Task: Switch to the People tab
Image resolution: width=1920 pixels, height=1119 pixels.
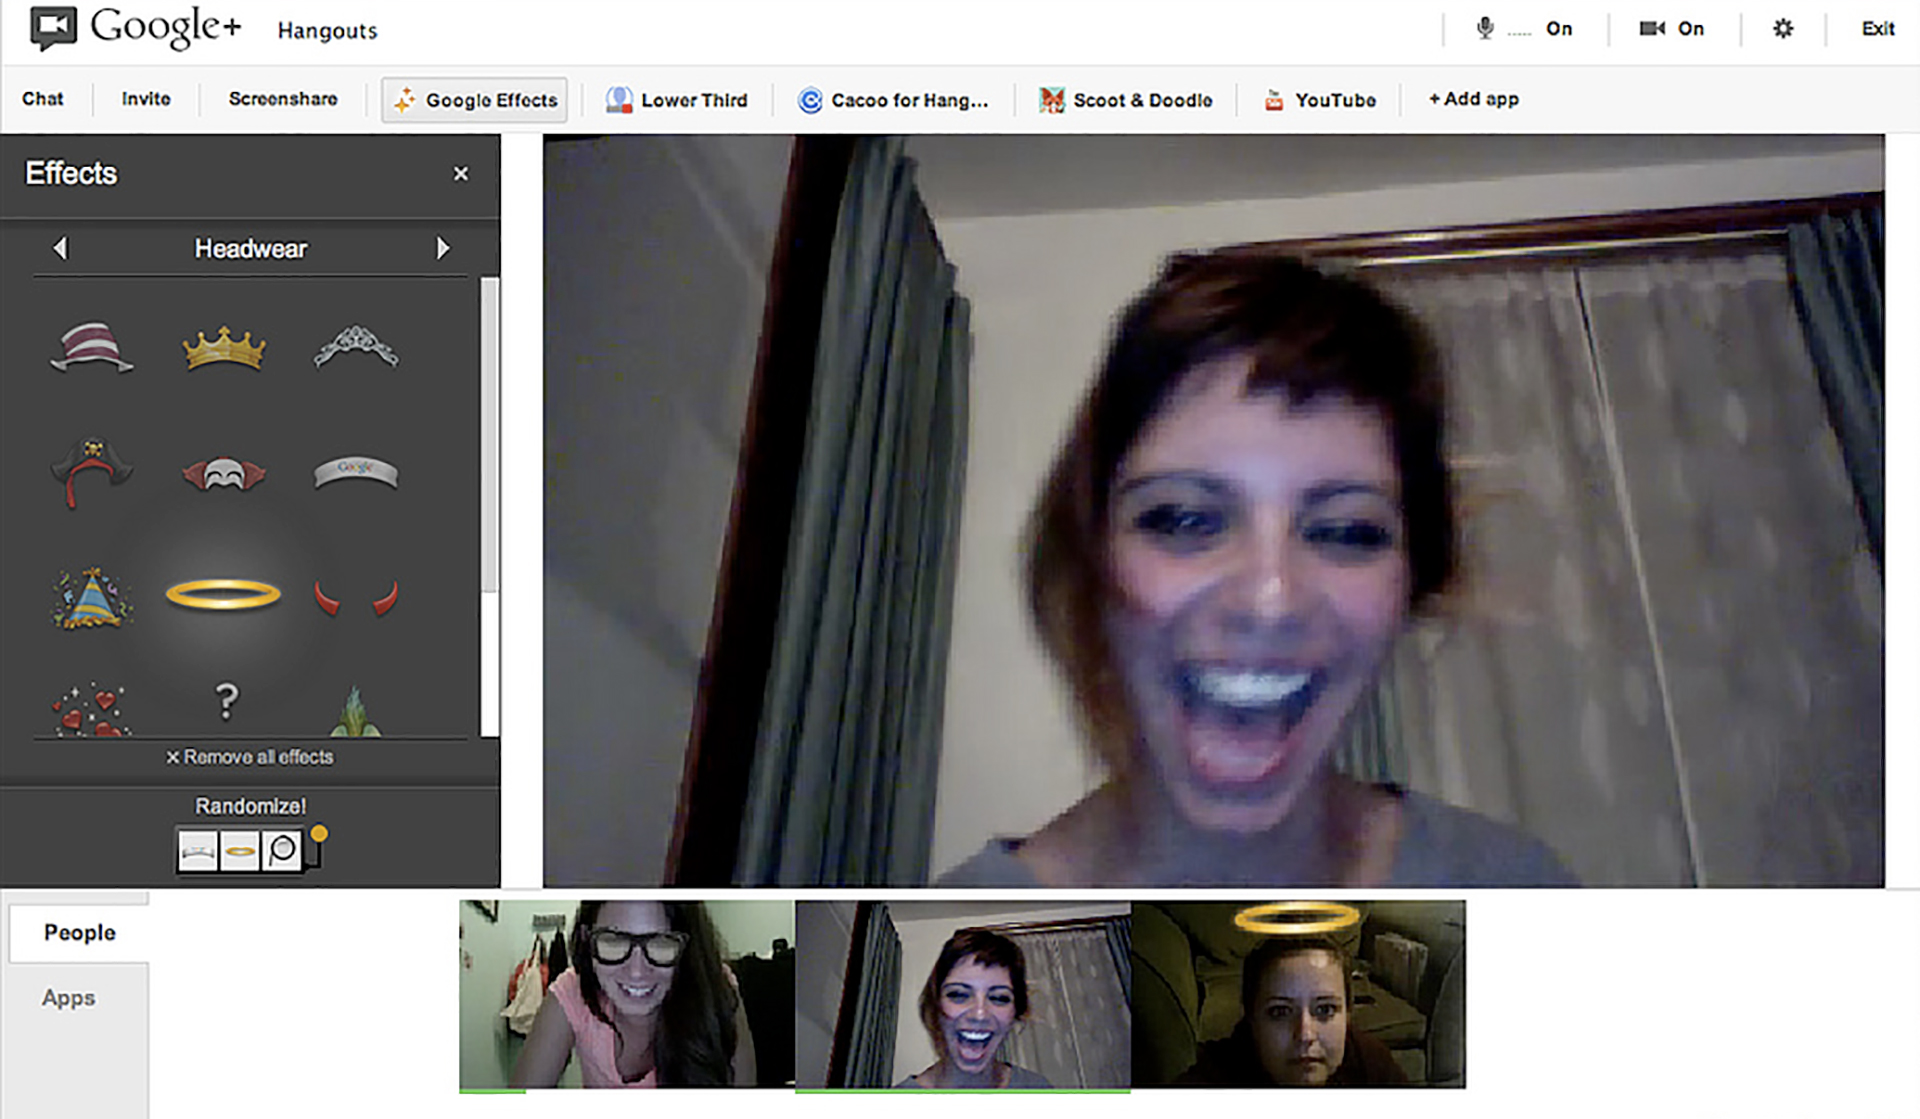Action: pyautogui.click(x=79, y=932)
